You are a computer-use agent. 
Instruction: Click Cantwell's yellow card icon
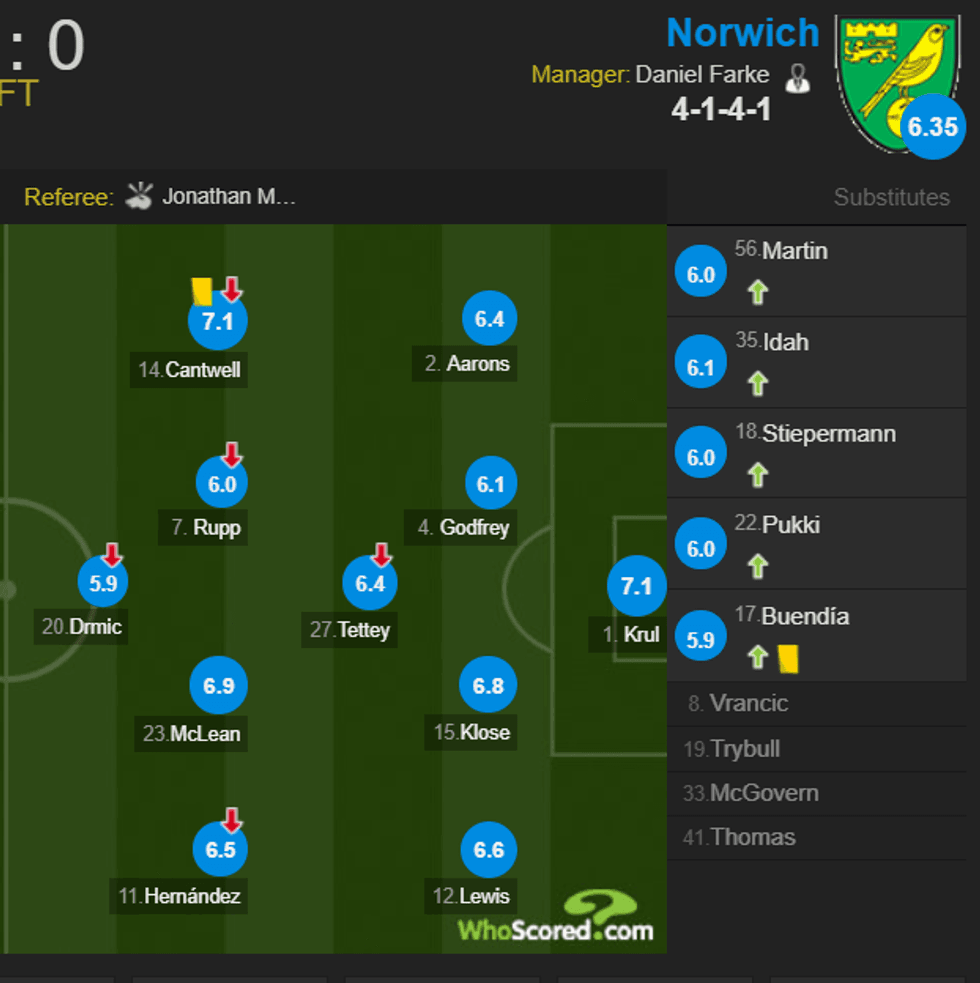(202, 291)
